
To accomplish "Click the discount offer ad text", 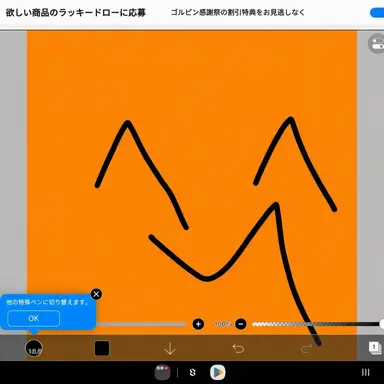I will [238, 13].
